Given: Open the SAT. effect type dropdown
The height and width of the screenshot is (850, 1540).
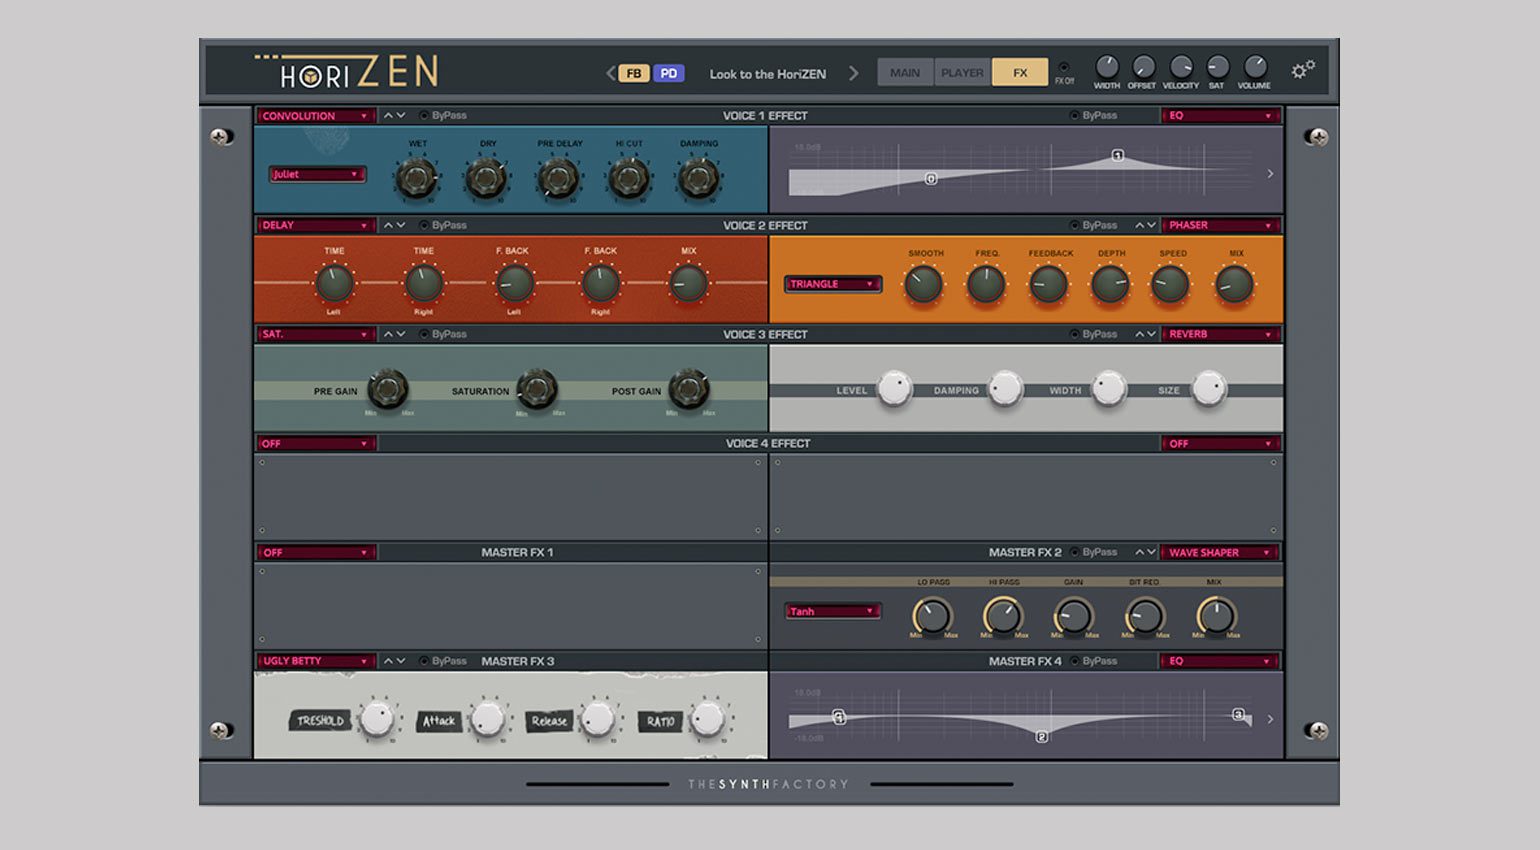Looking at the screenshot, I should (316, 334).
